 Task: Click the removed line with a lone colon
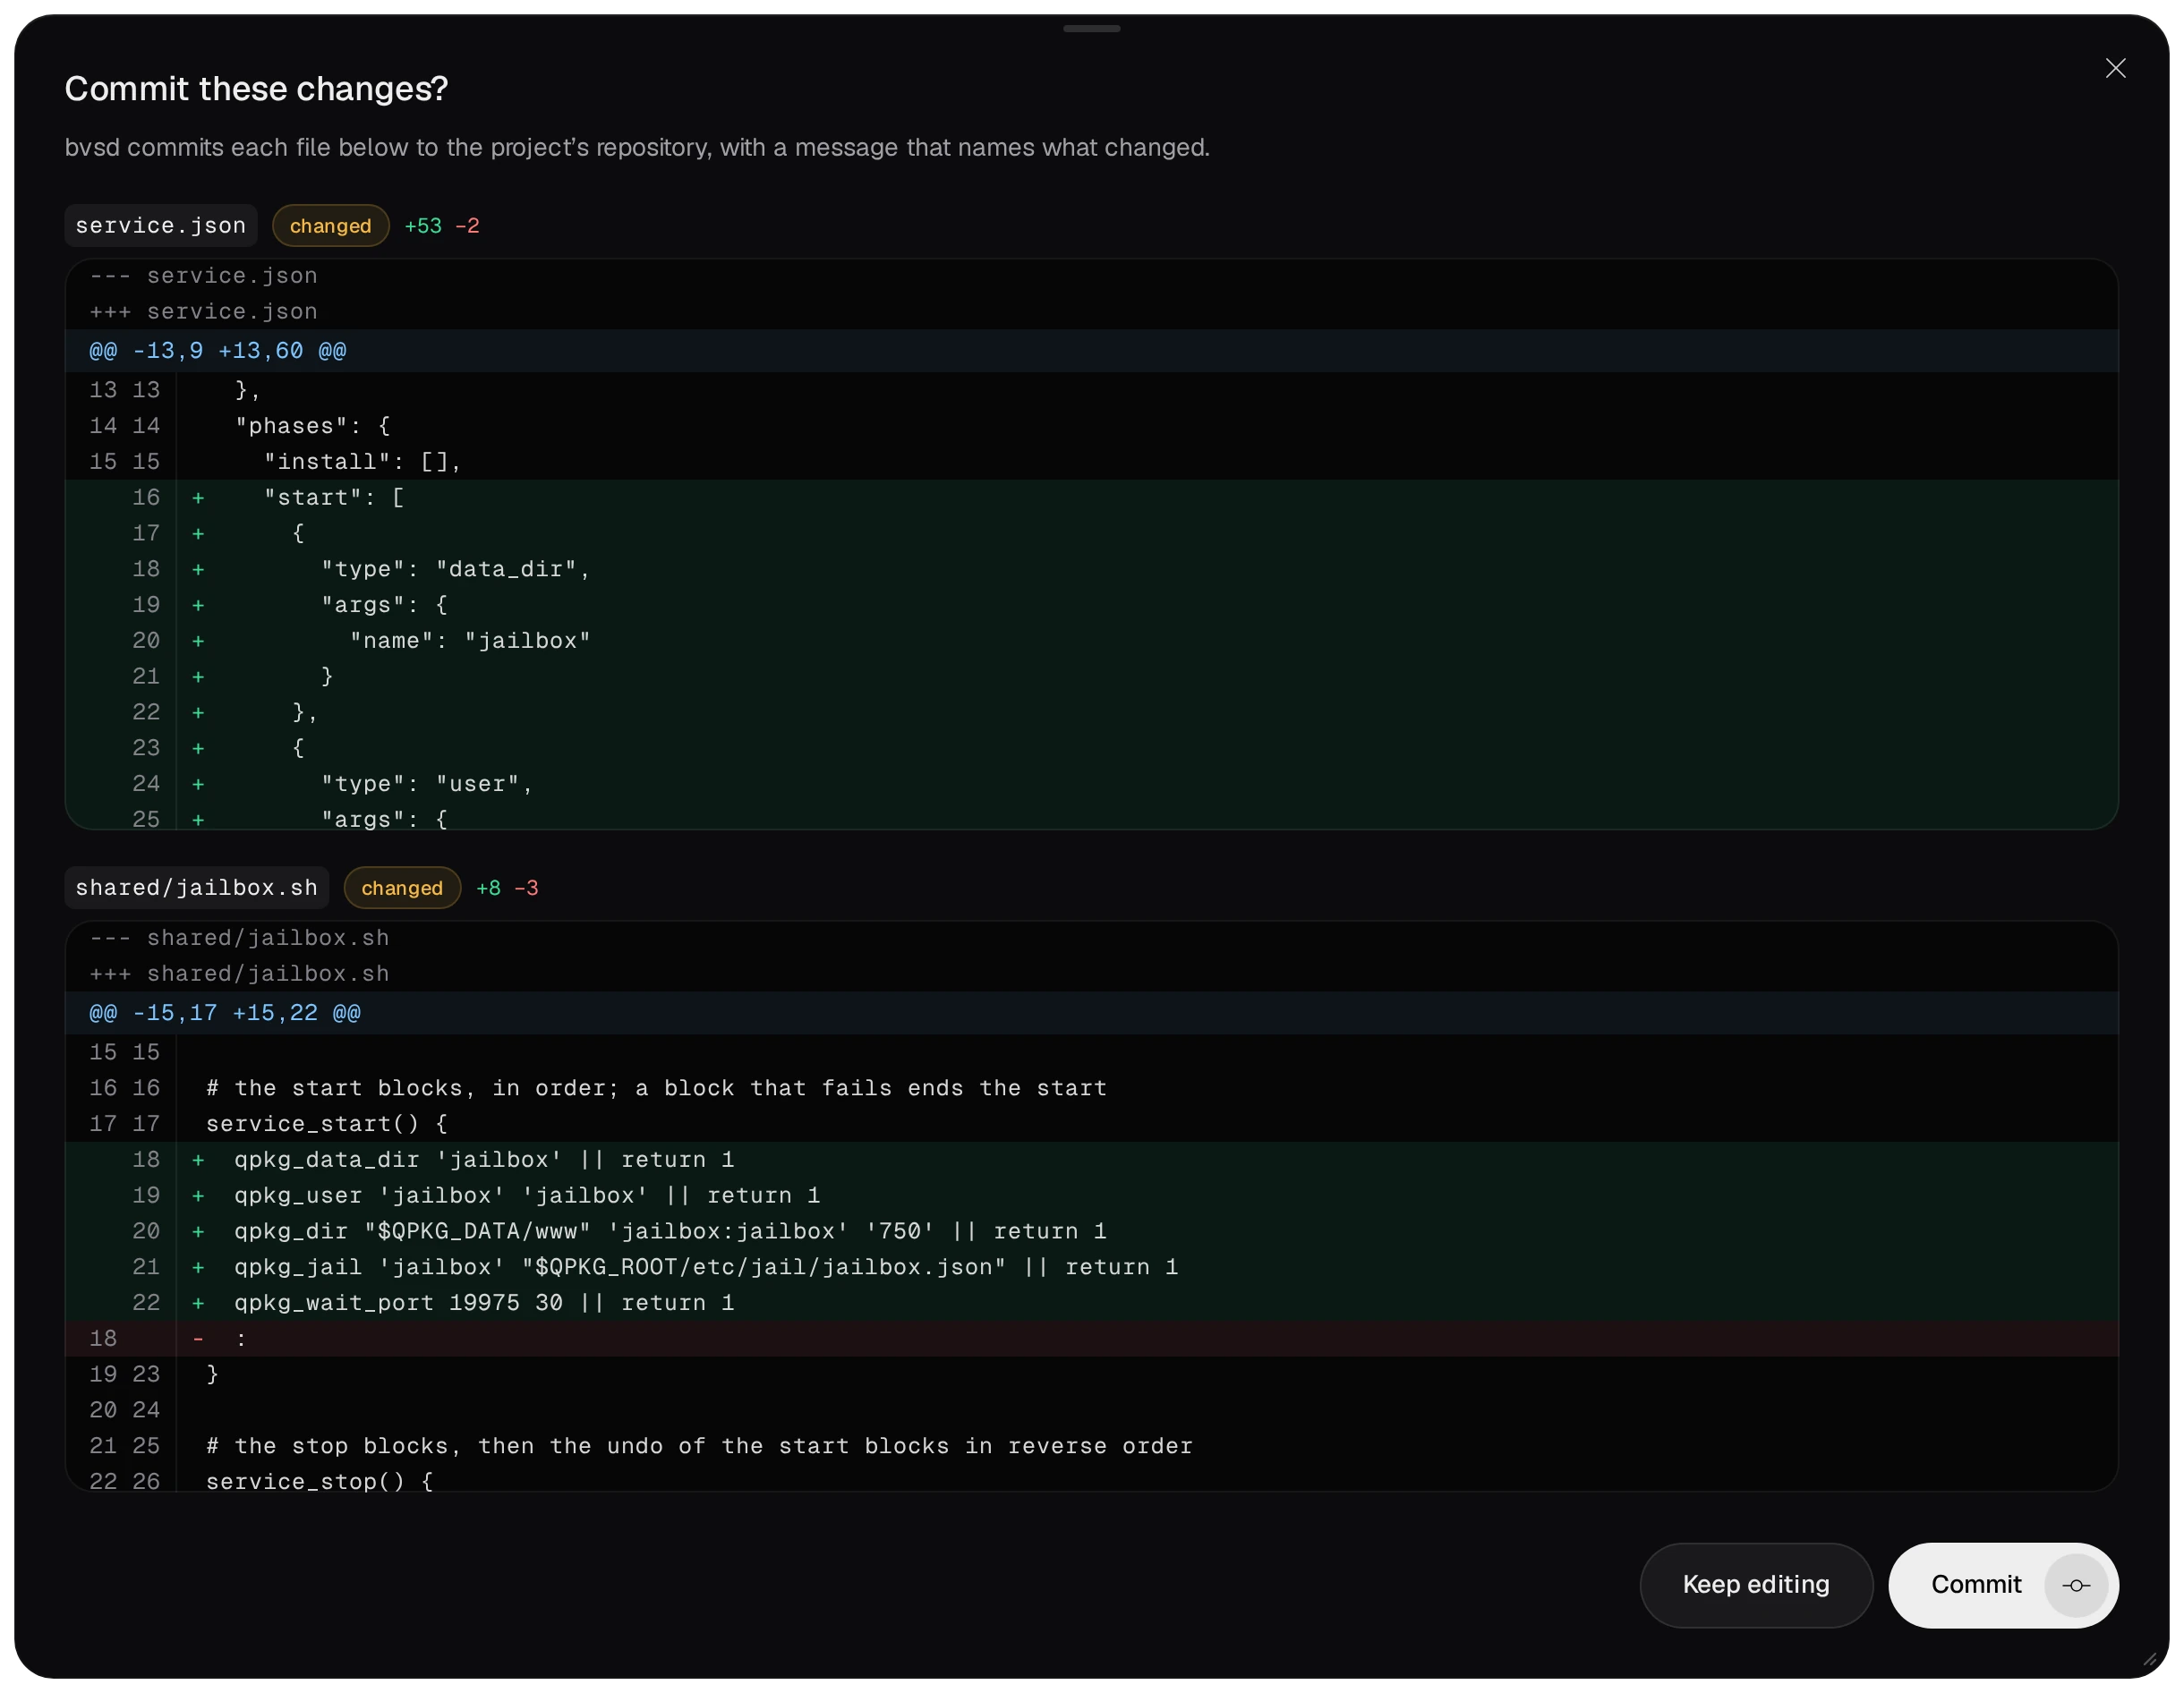[1092, 1339]
